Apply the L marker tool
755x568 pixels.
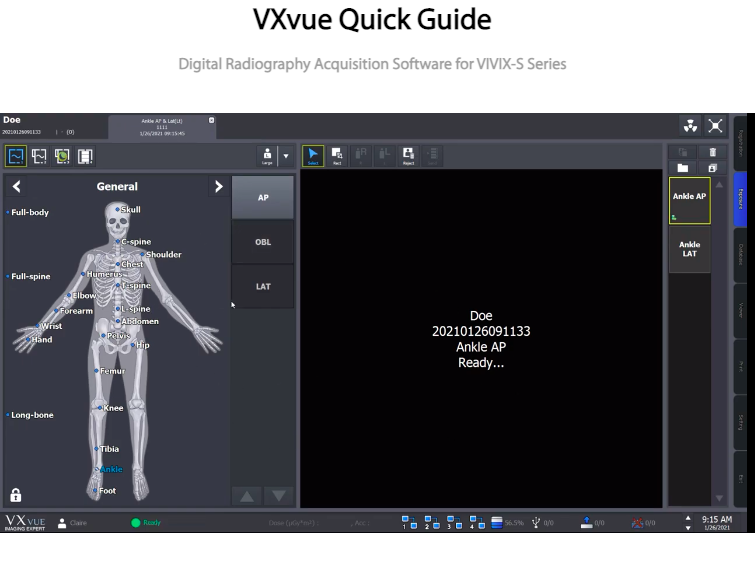click(x=384, y=156)
